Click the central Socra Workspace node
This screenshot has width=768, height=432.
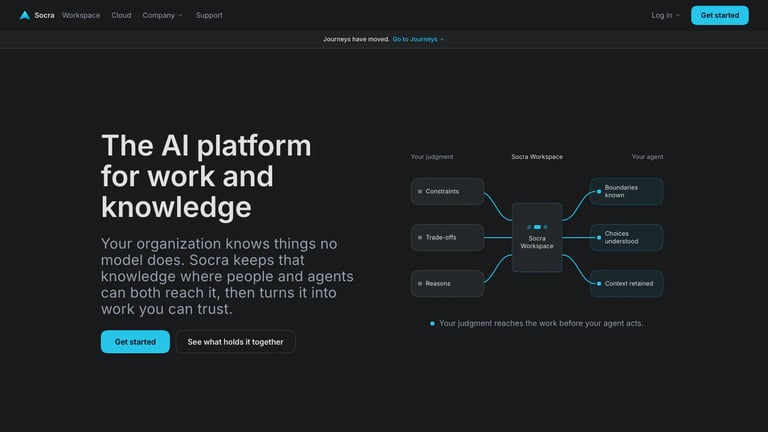(x=537, y=238)
